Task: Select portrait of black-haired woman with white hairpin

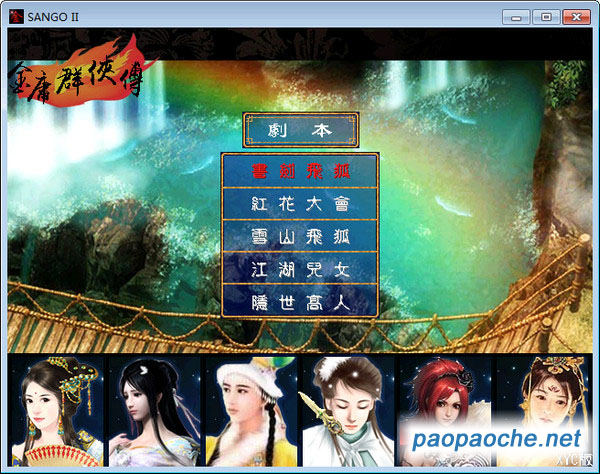Action: coord(154,411)
